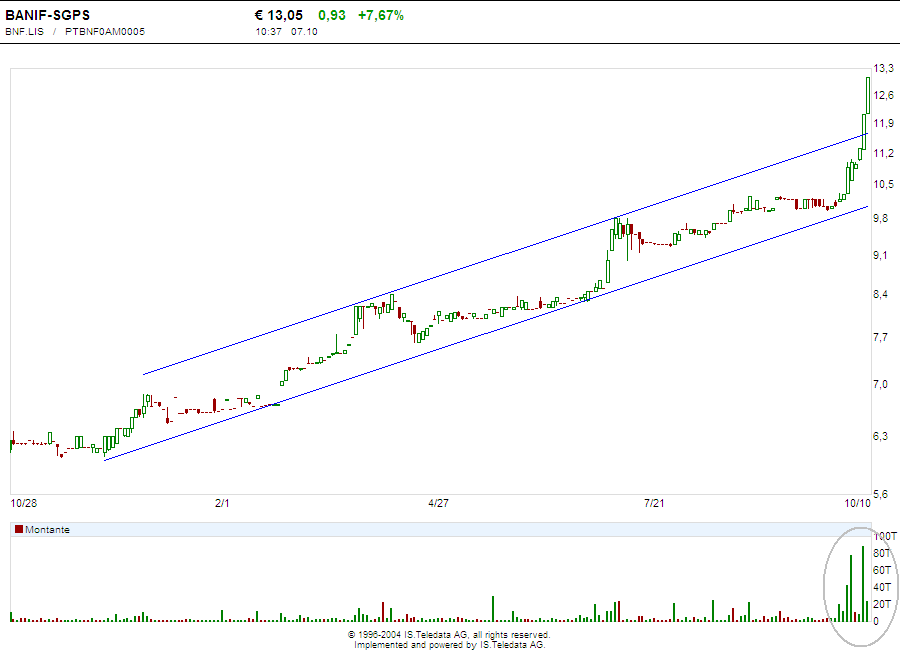
Task: Click the latest tall green candlestick at top right
Action: tap(868, 95)
